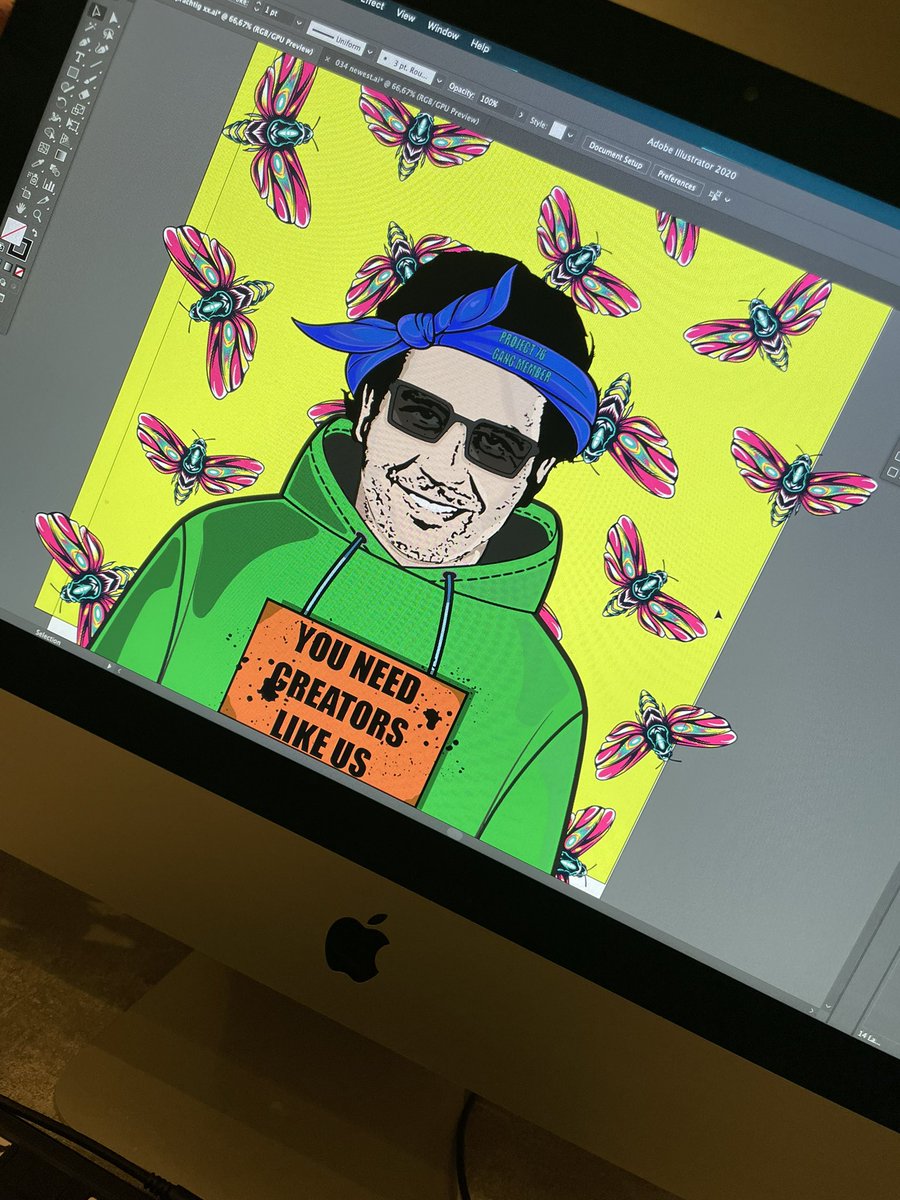Select the Hand tool
This screenshot has width=900, height=1200.
21,208
